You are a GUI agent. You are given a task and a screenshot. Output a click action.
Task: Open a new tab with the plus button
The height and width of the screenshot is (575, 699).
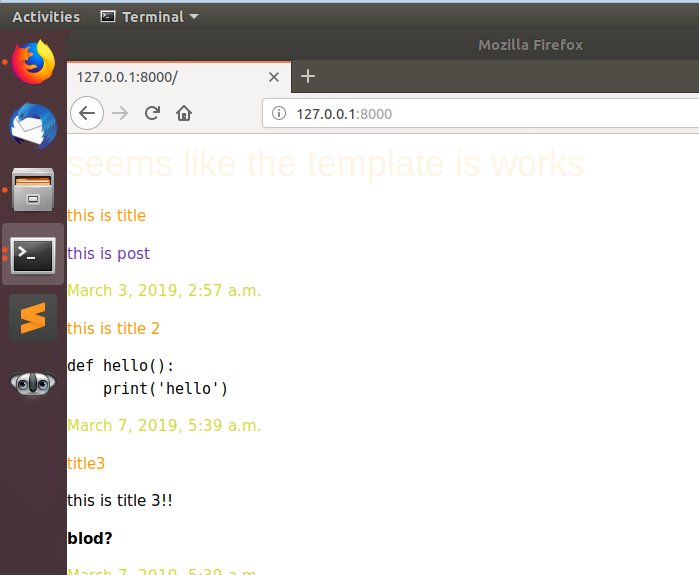click(x=308, y=76)
